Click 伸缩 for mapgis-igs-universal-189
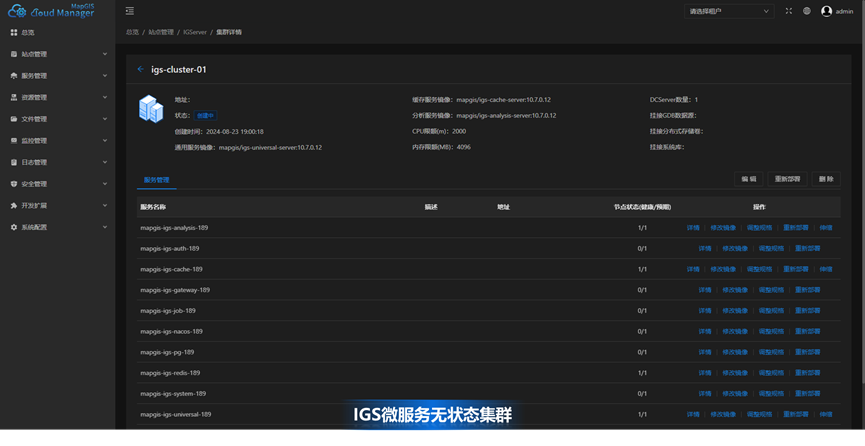This screenshot has height=446, width=865. (826, 415)
